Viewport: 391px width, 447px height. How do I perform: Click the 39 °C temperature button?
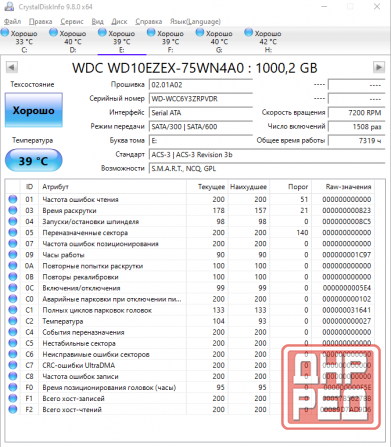click(34, 161)
